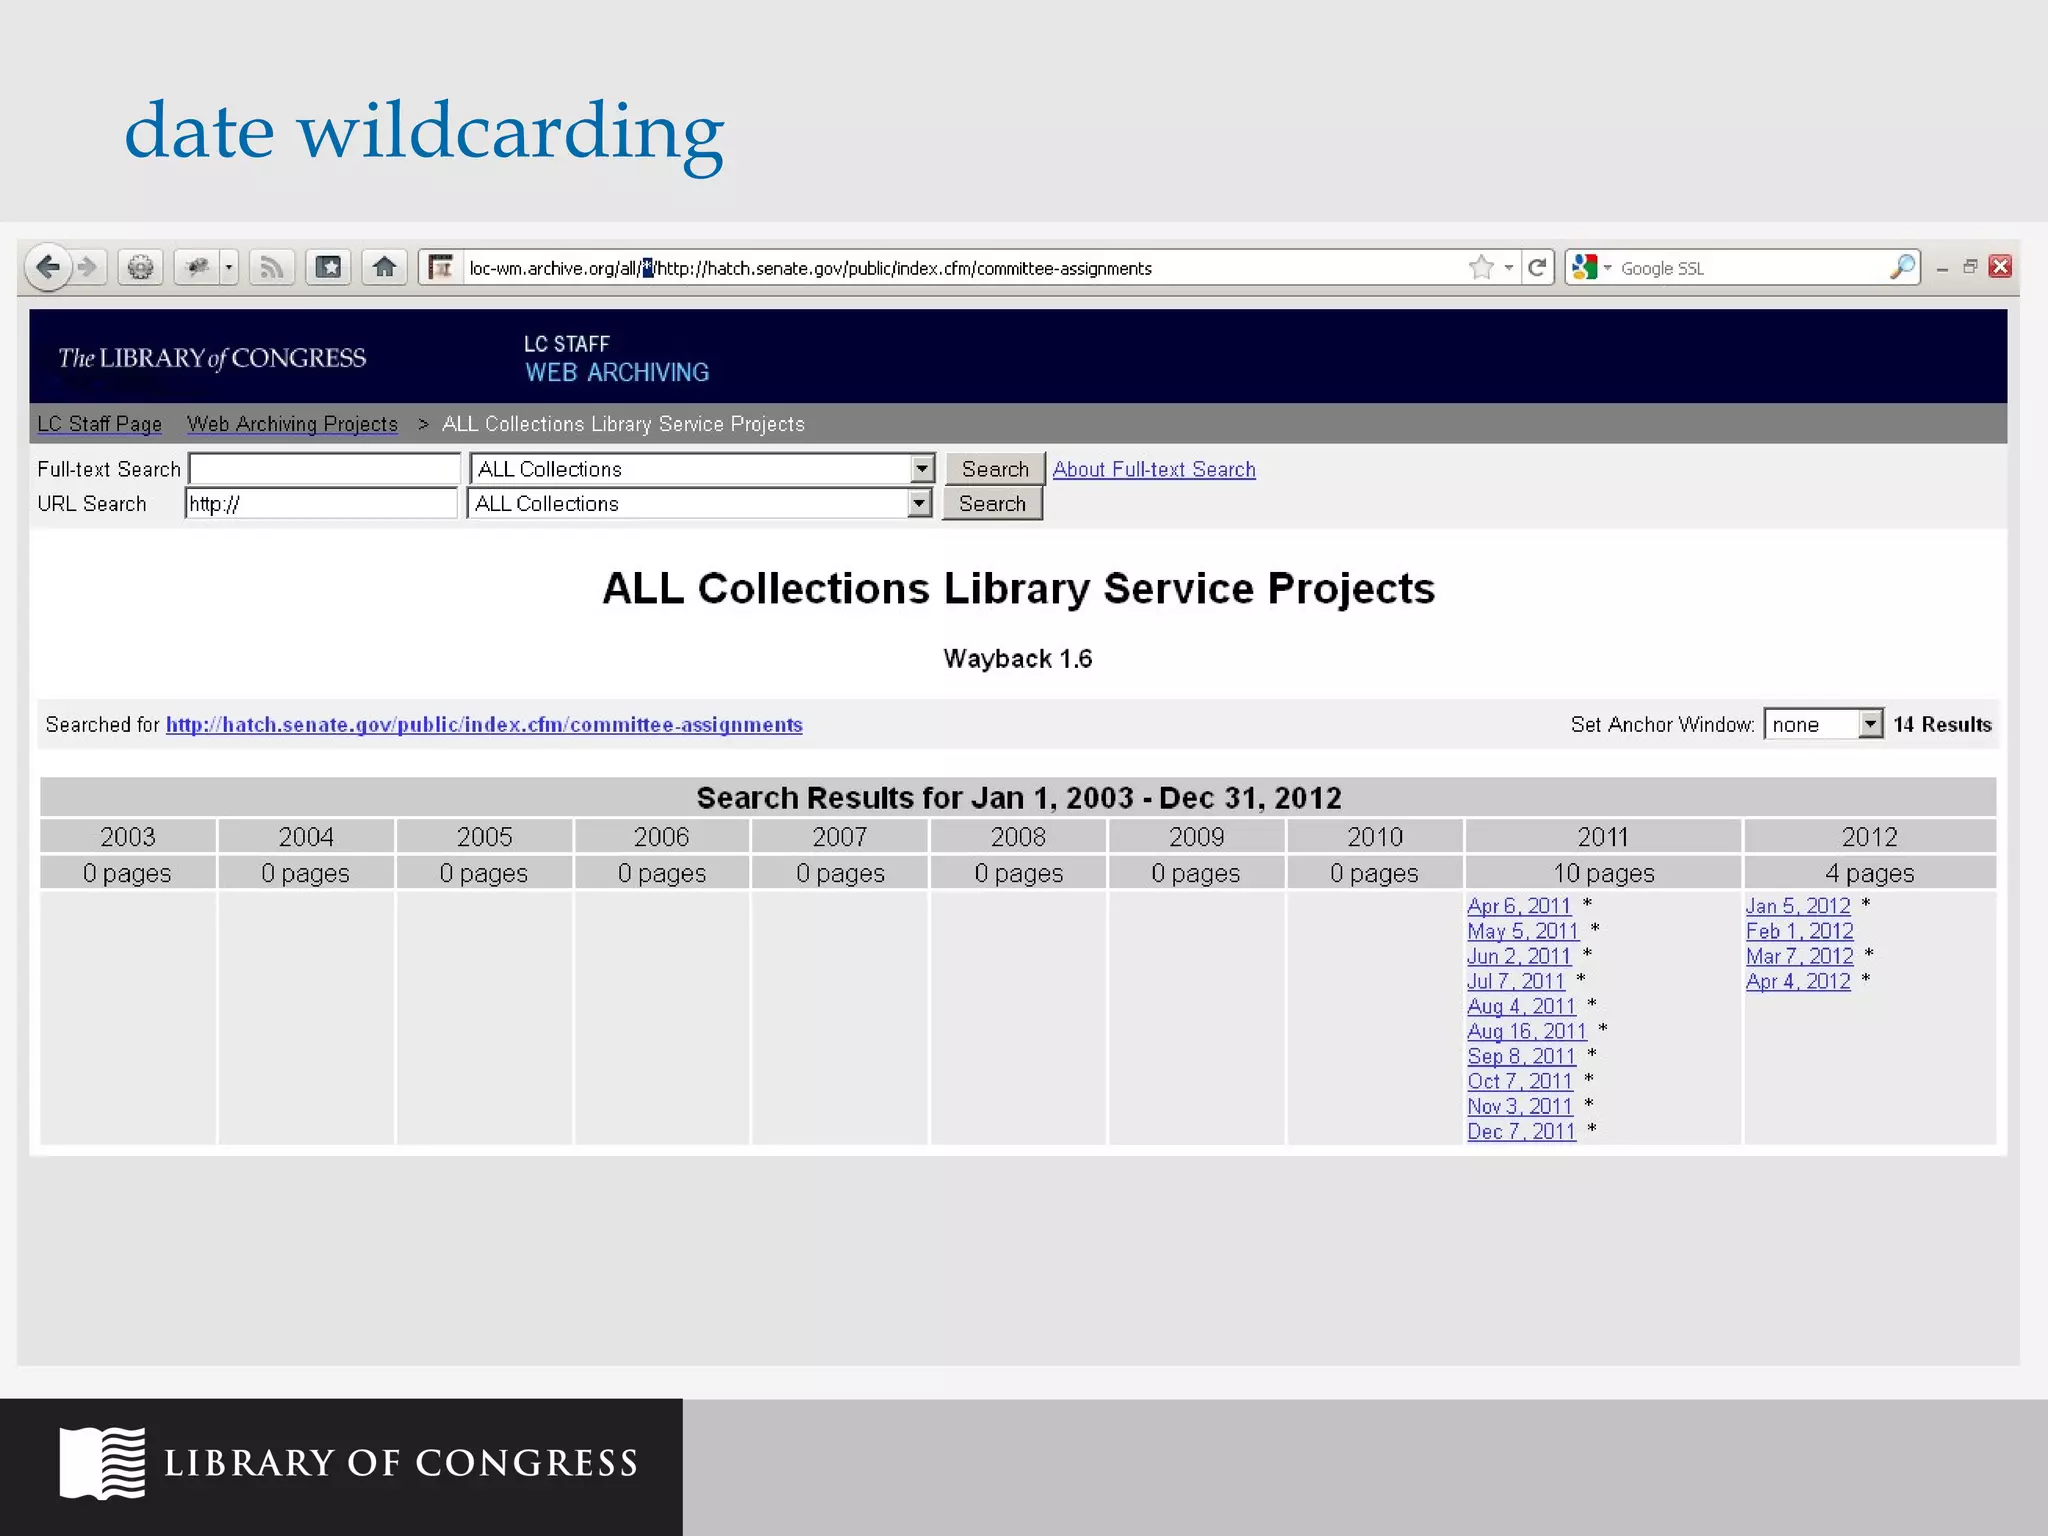Open LC Staff Page breadcrumb link
Image resolution: width=2048 pixels, height=1536 pixels.
click(x=99, y=424)
